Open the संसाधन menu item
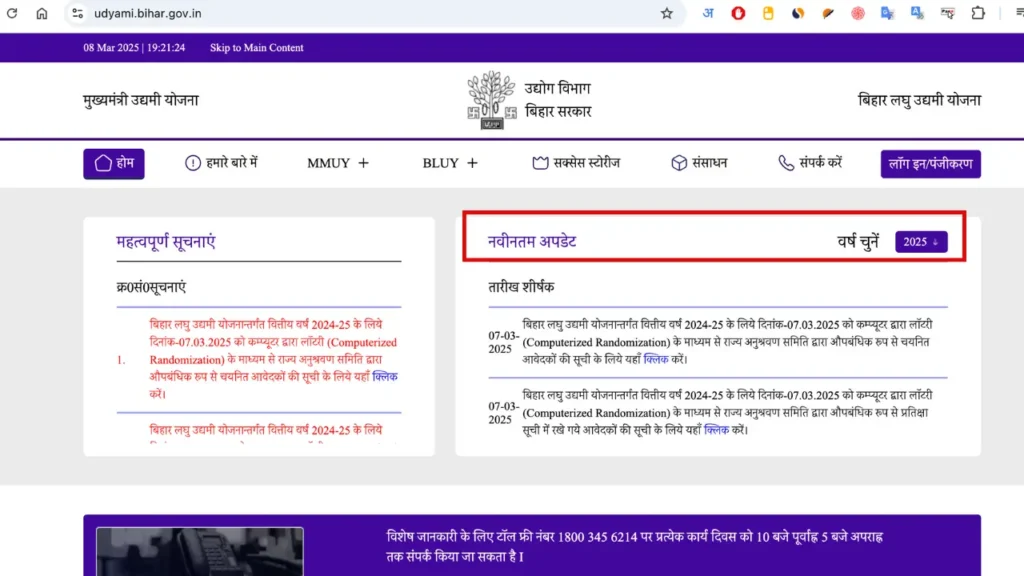The width and height of the screenshot is (1024, 576). (x=699, y=163)
